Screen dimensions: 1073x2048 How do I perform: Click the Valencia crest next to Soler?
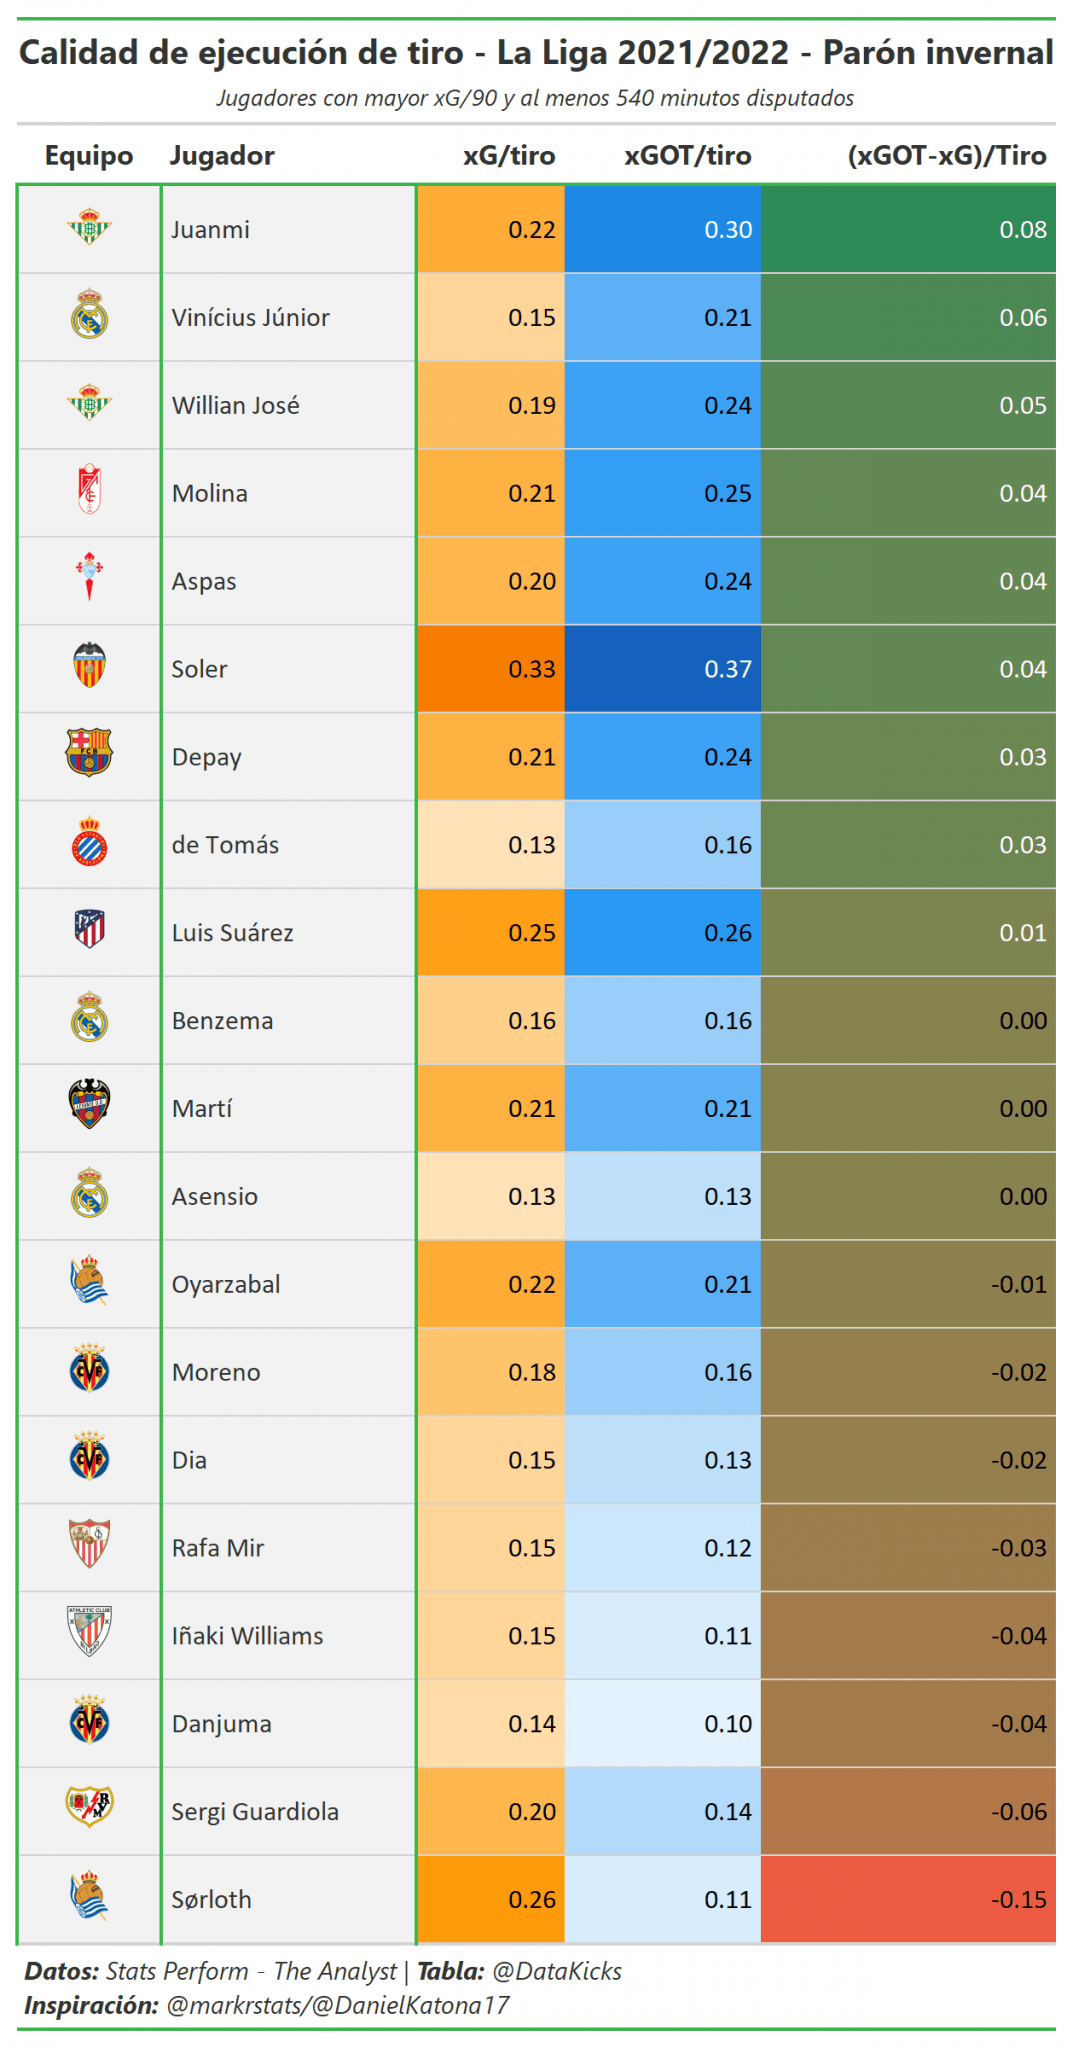pyautogui.click(x=89, y=666)
